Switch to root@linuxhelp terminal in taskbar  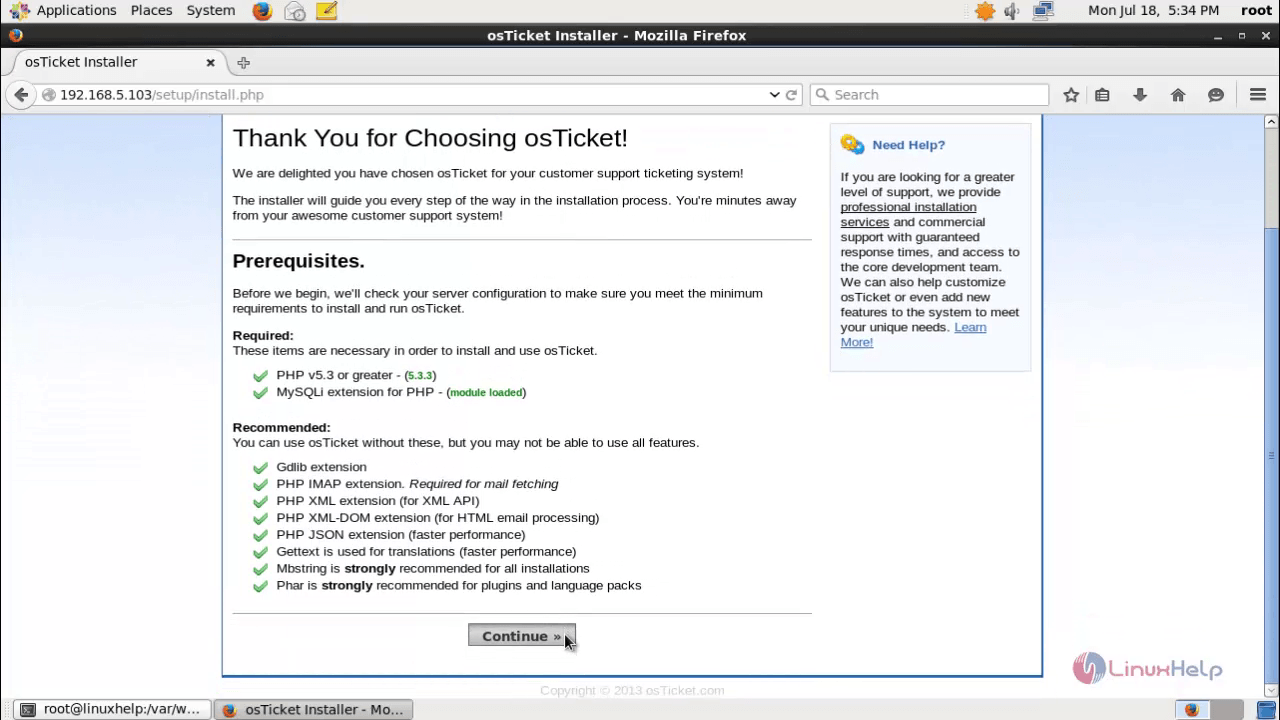click(110, 709)
